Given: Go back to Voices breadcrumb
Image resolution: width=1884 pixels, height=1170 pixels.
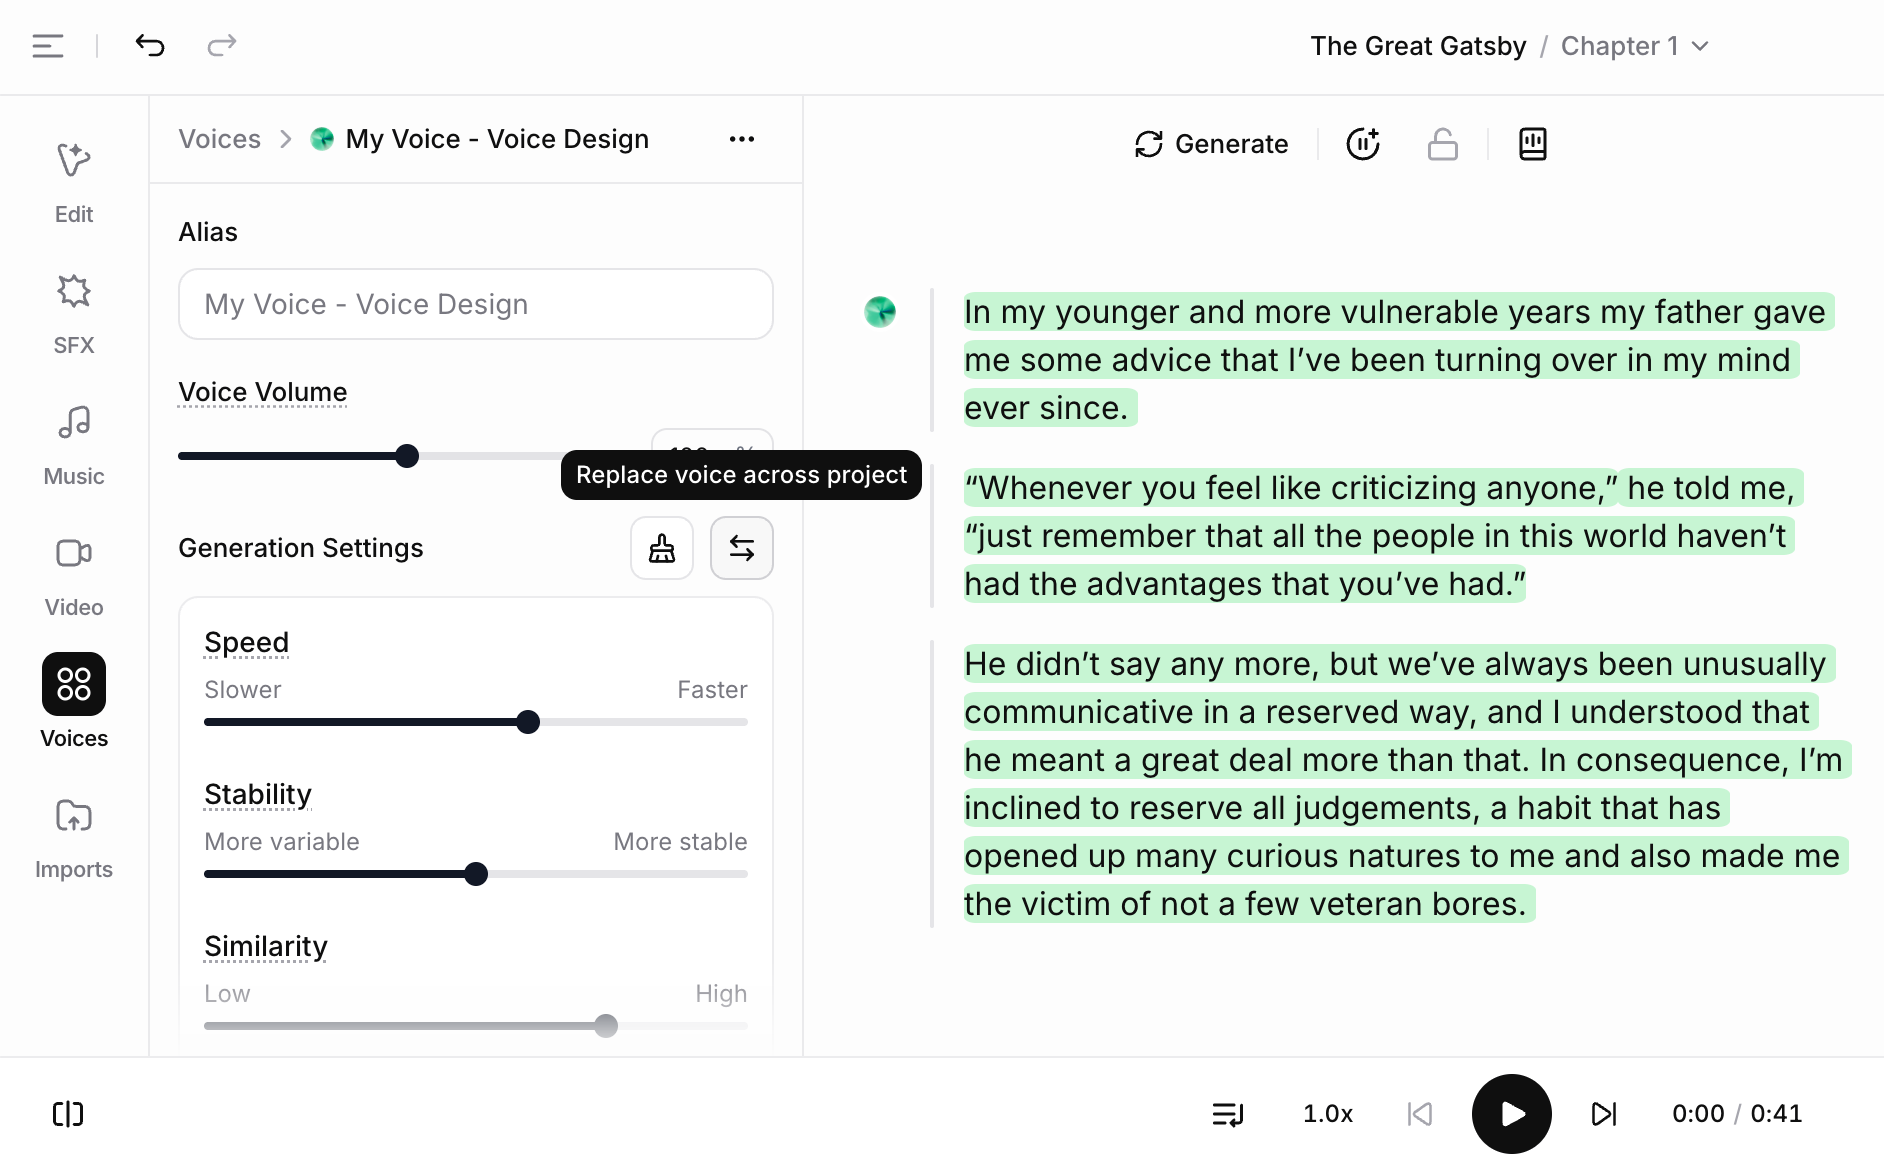Looking at the screenshot, I should pyautogui.click(x=220, y=139).
